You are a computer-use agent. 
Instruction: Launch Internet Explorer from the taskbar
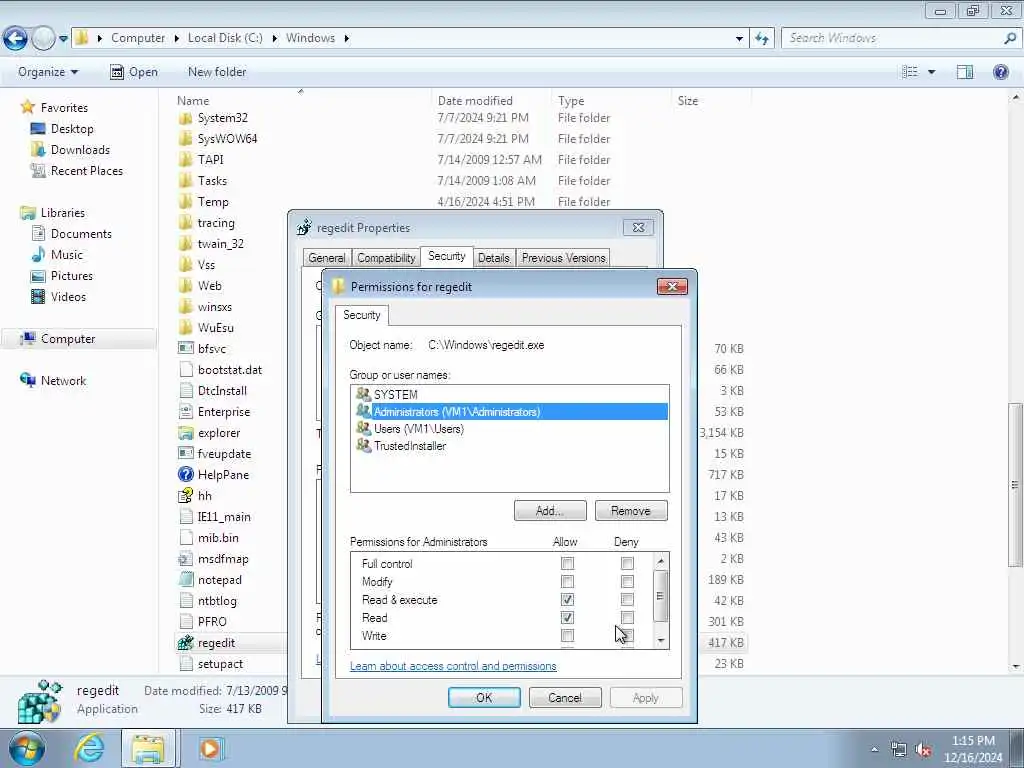tap(89, 748)
